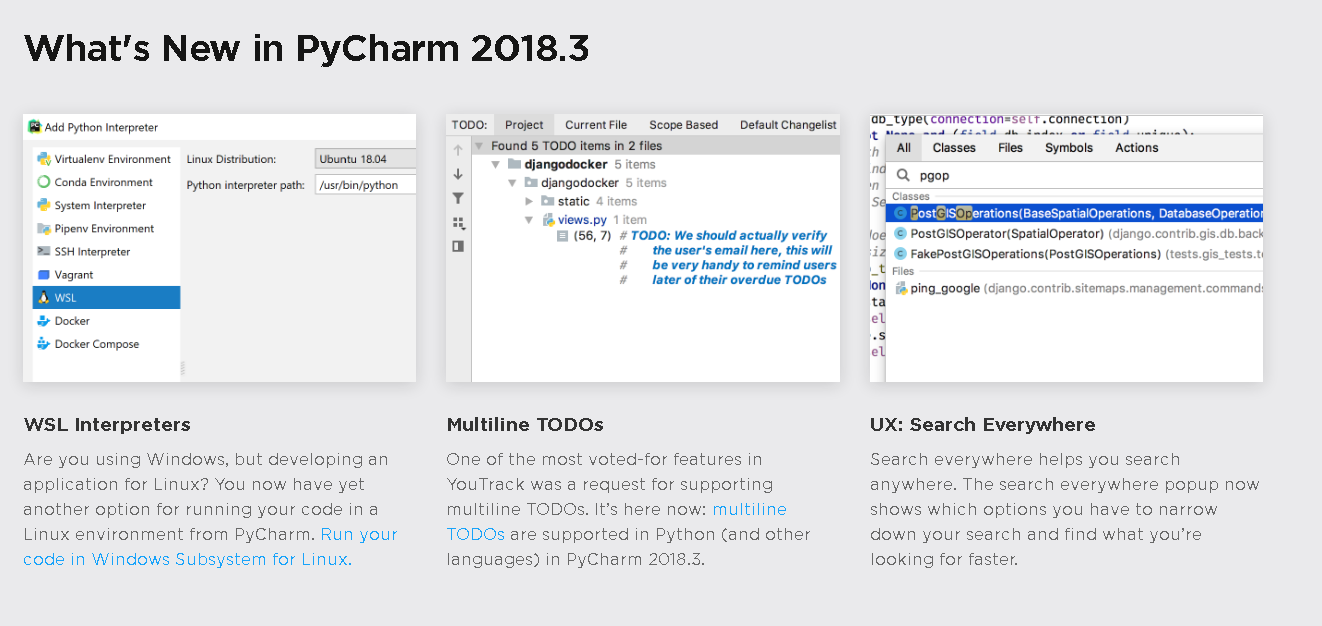Click the down arrow navigation icon
Viewport: 1322px width, 626px height.
coord(458,173)
